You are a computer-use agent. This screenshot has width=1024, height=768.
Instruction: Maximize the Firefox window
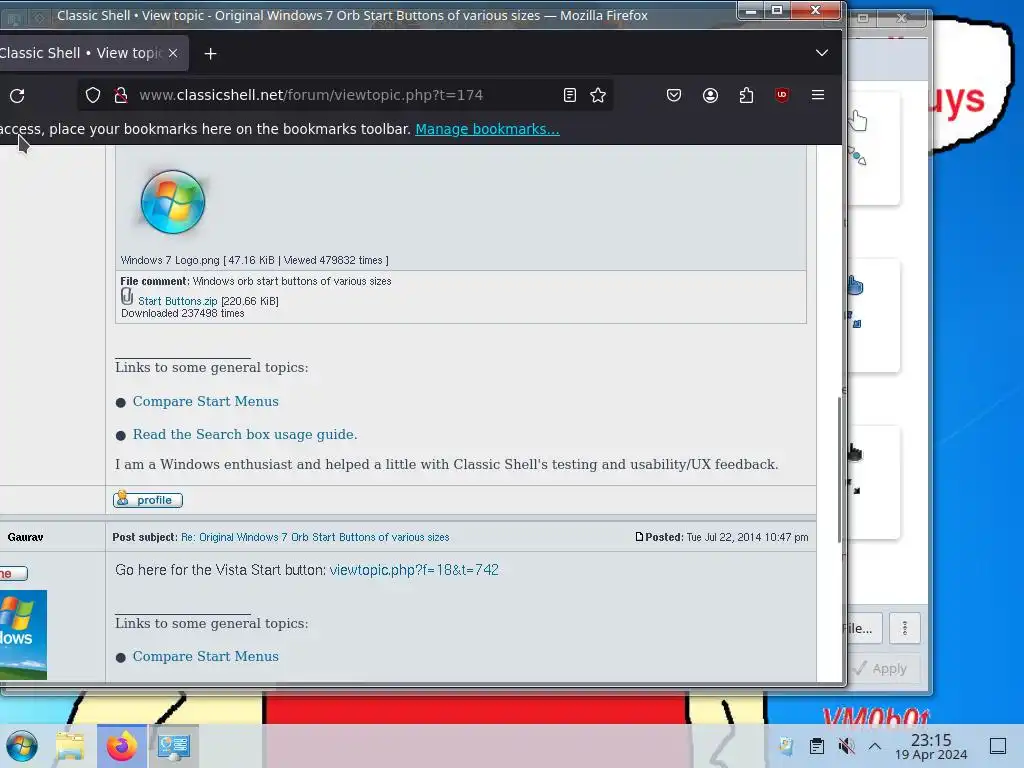point(776,10)
